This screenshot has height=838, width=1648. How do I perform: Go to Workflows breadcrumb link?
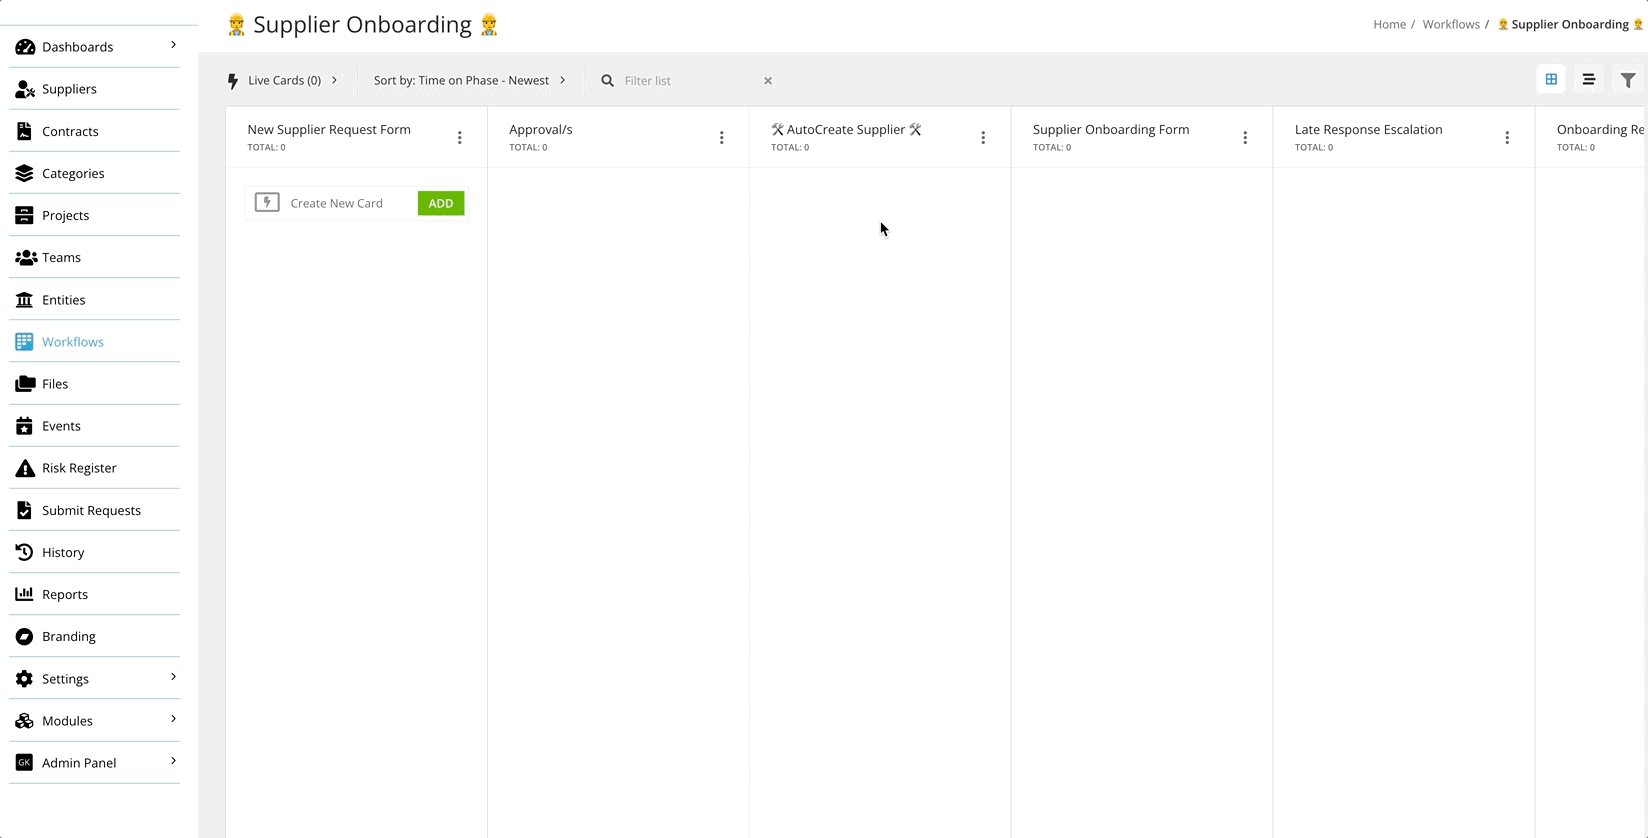[x=1451, y=24]
